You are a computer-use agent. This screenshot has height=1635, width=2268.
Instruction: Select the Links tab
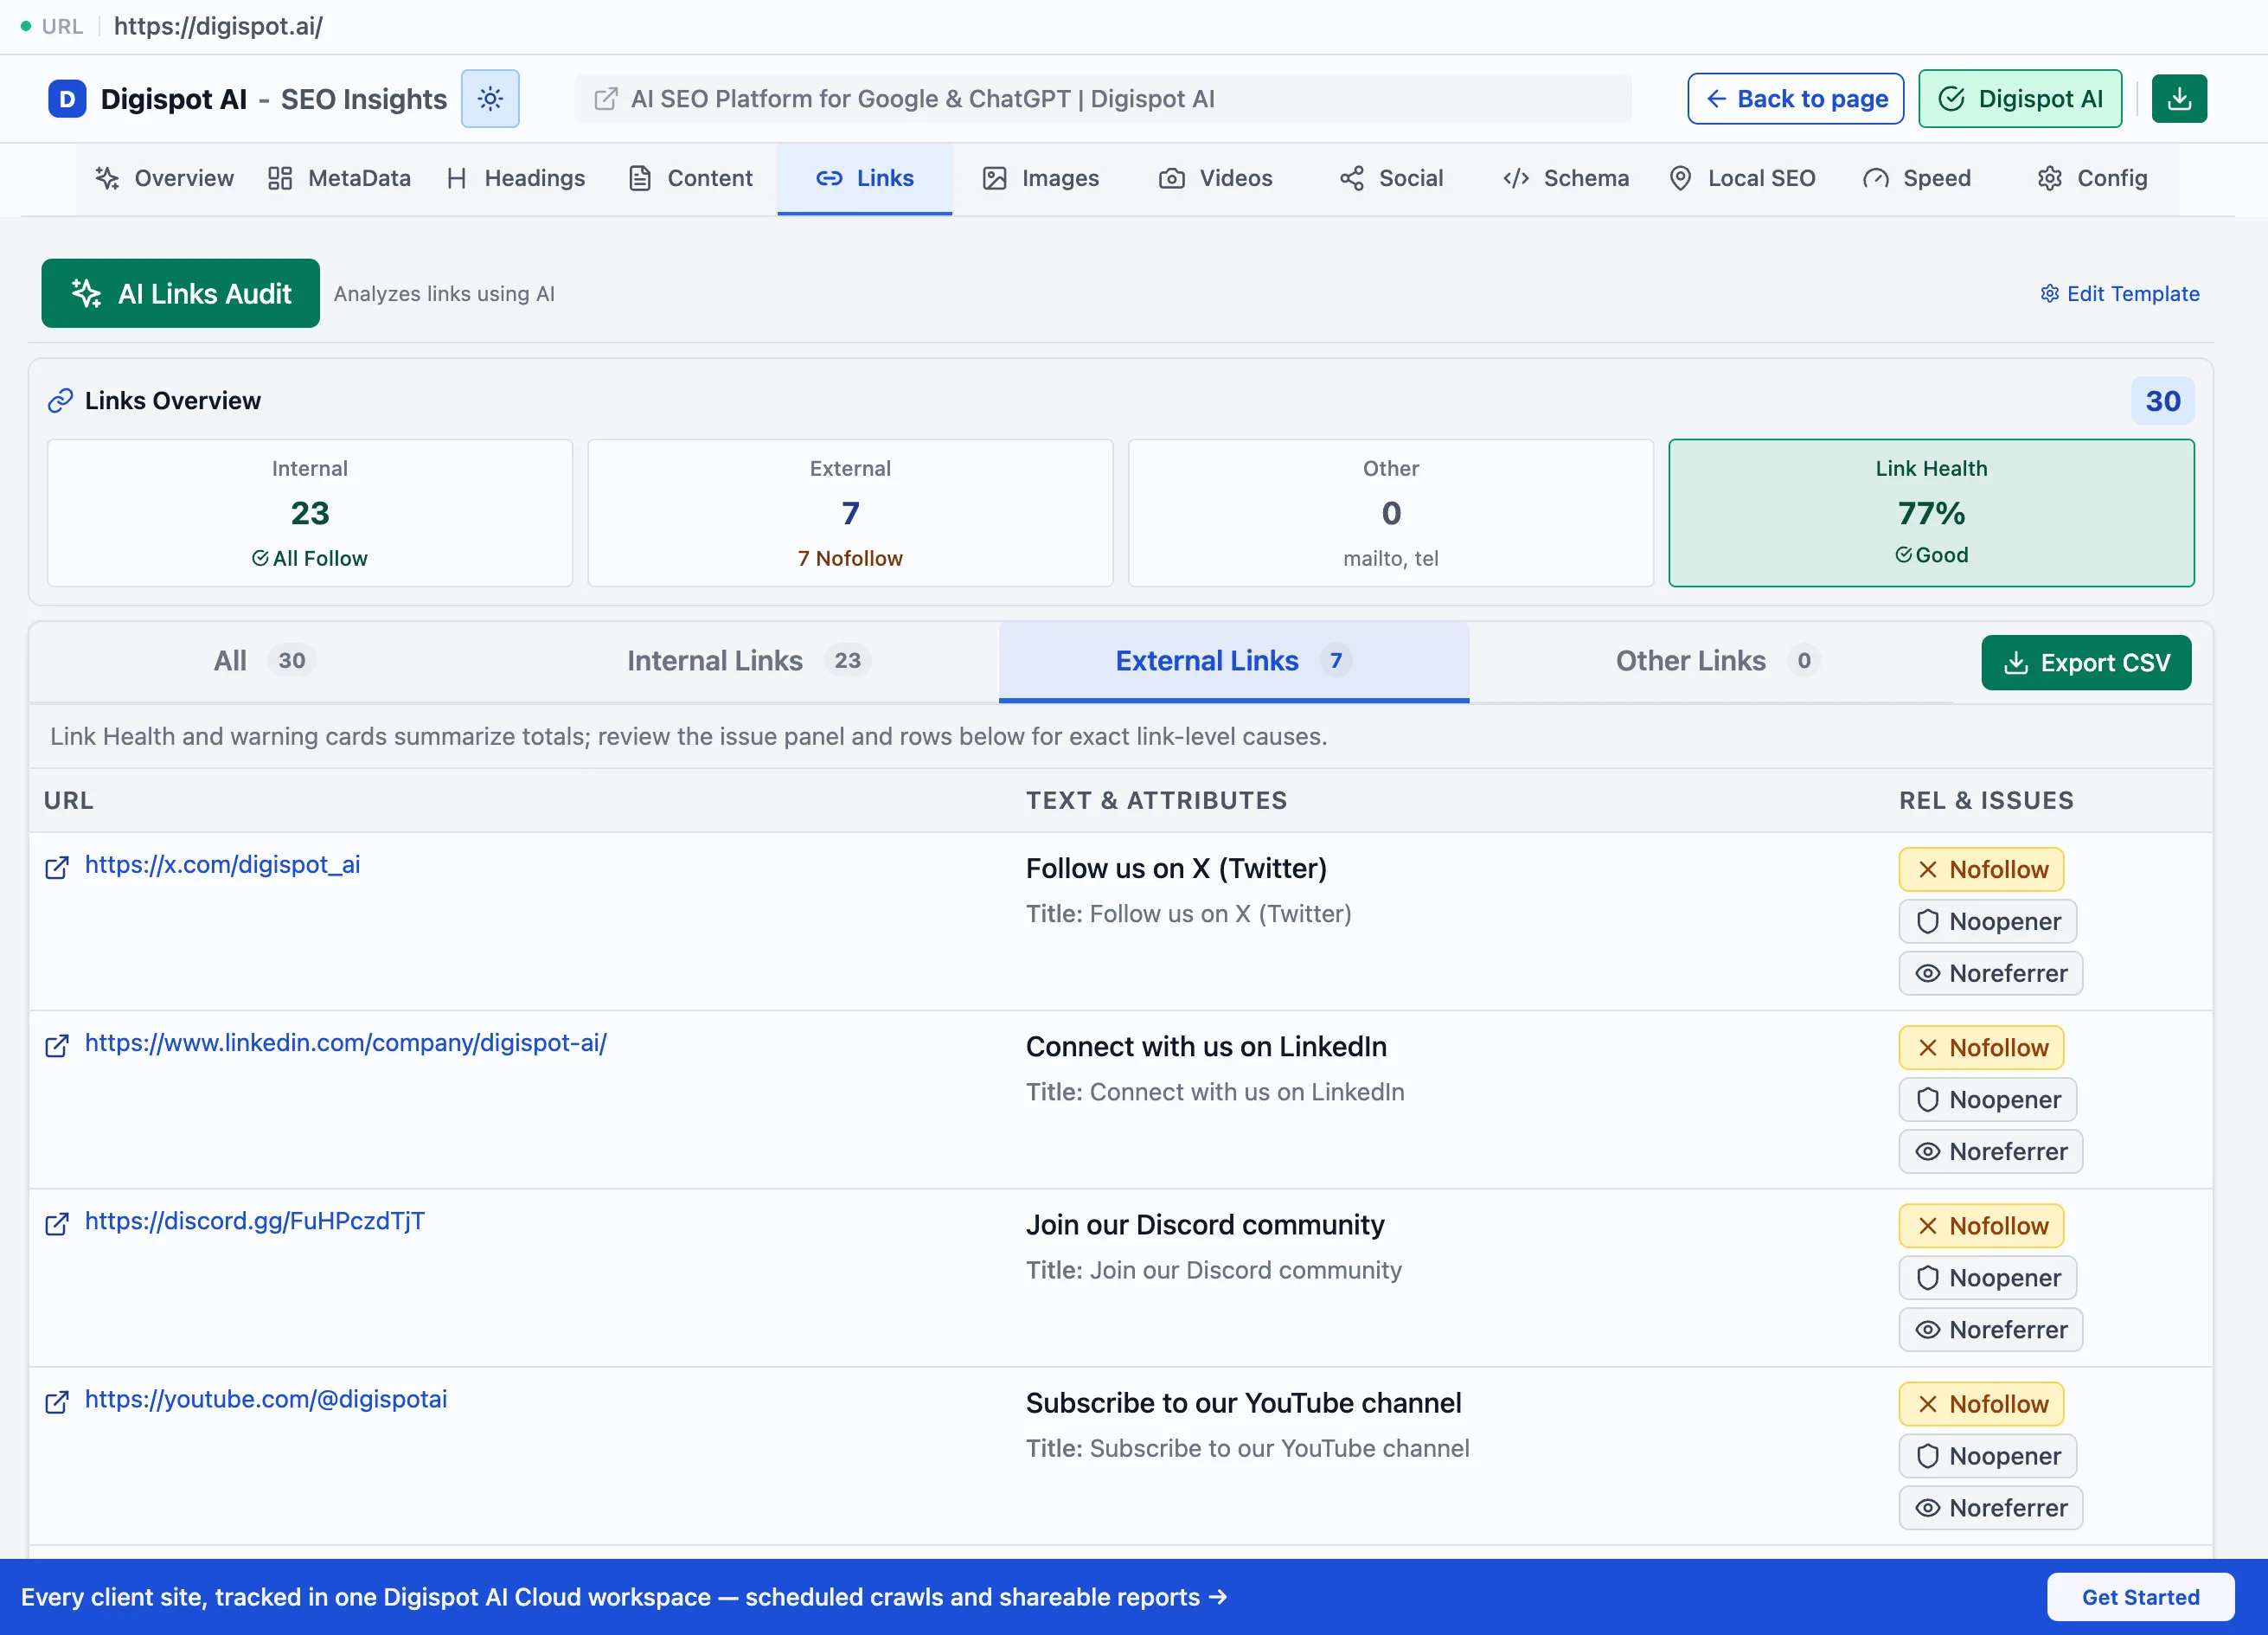(865, 178)
